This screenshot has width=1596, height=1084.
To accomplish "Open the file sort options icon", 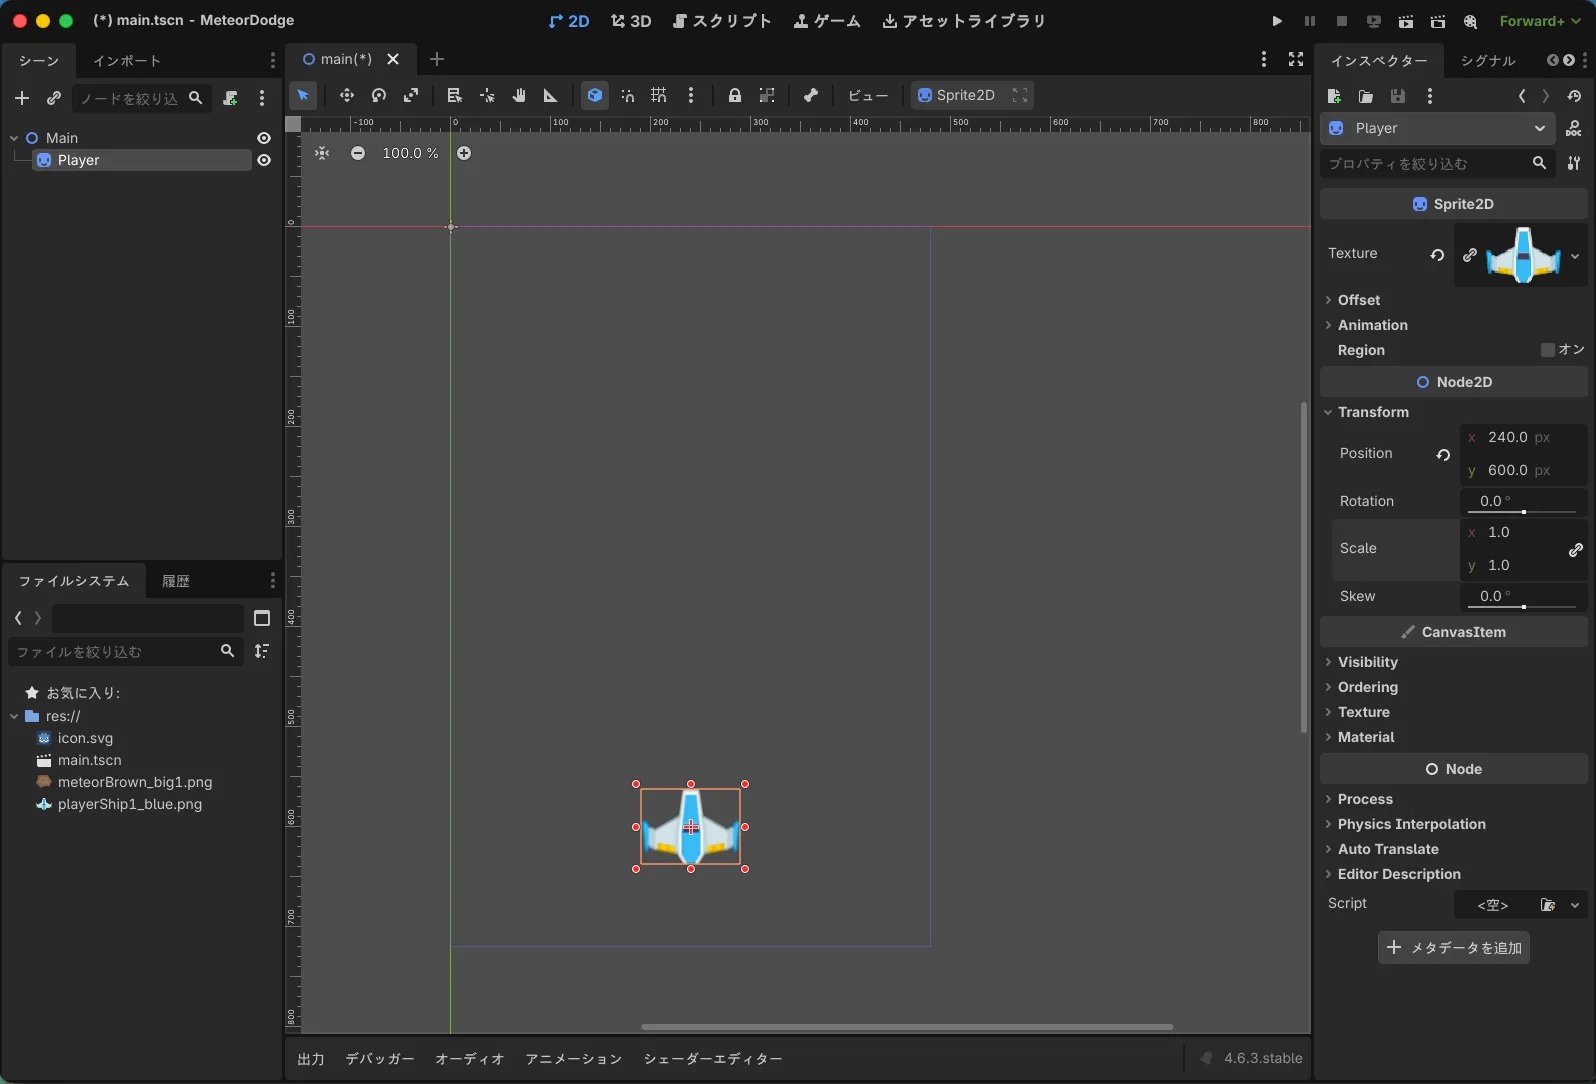I will pyautogui.click(x=262, y=652).
